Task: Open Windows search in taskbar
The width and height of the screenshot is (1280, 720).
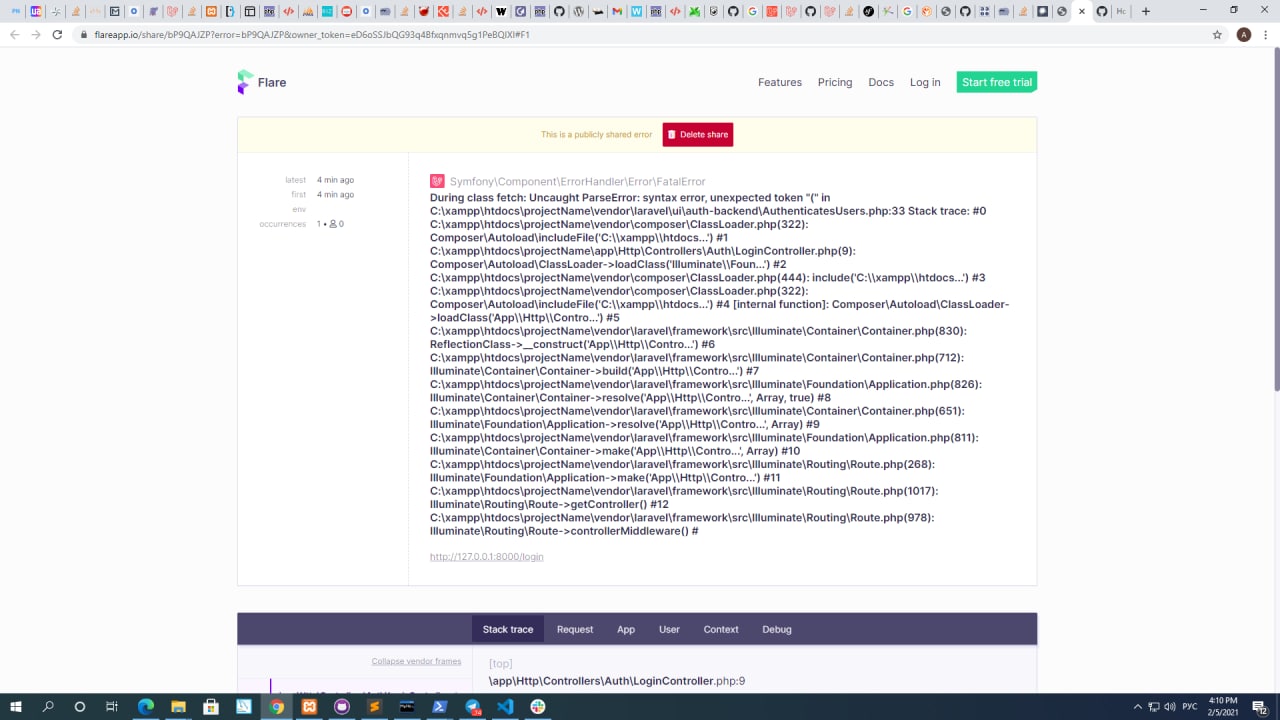Action: click(x=48, y=706)
